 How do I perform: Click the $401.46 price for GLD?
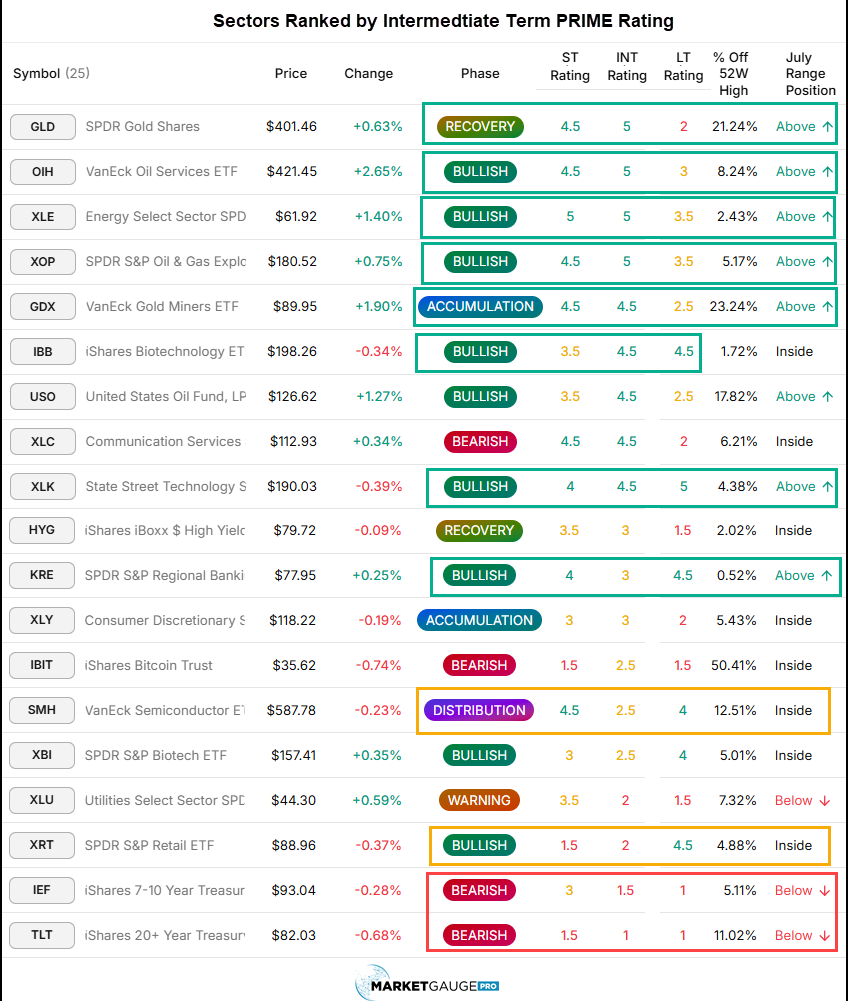tap(291, 126)
